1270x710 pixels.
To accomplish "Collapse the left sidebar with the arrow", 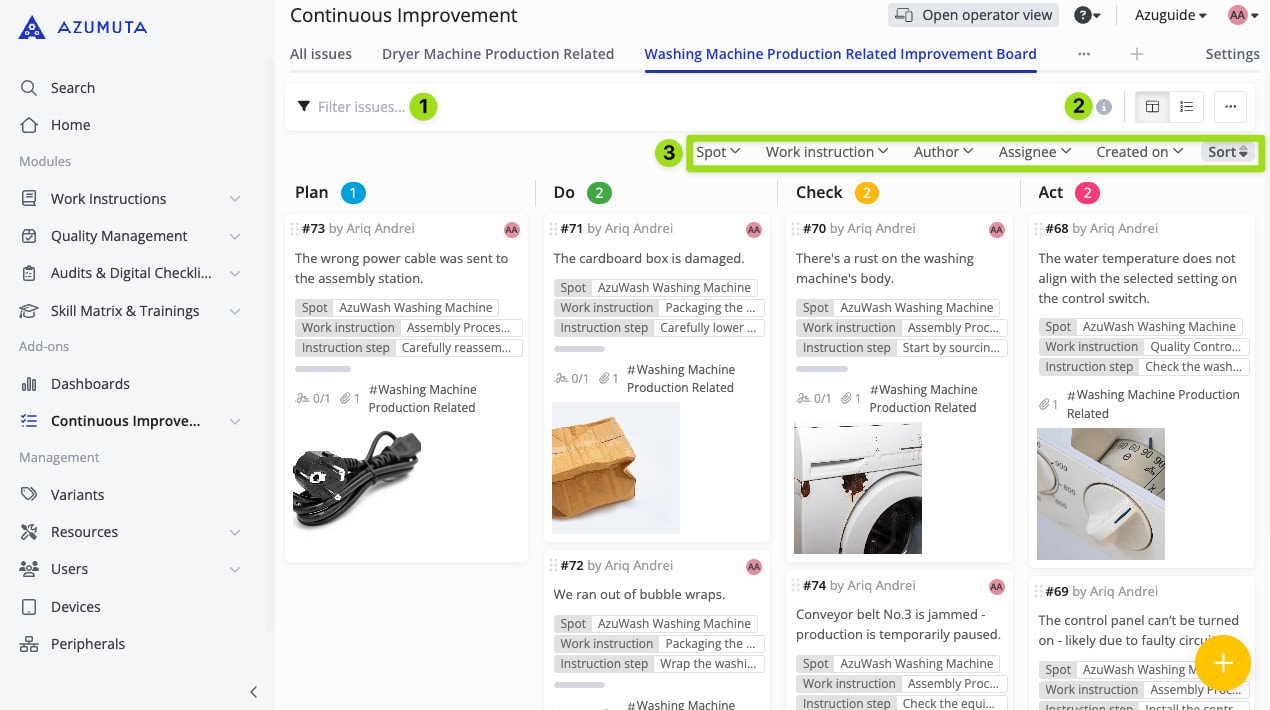I will [x=253, y=692].
